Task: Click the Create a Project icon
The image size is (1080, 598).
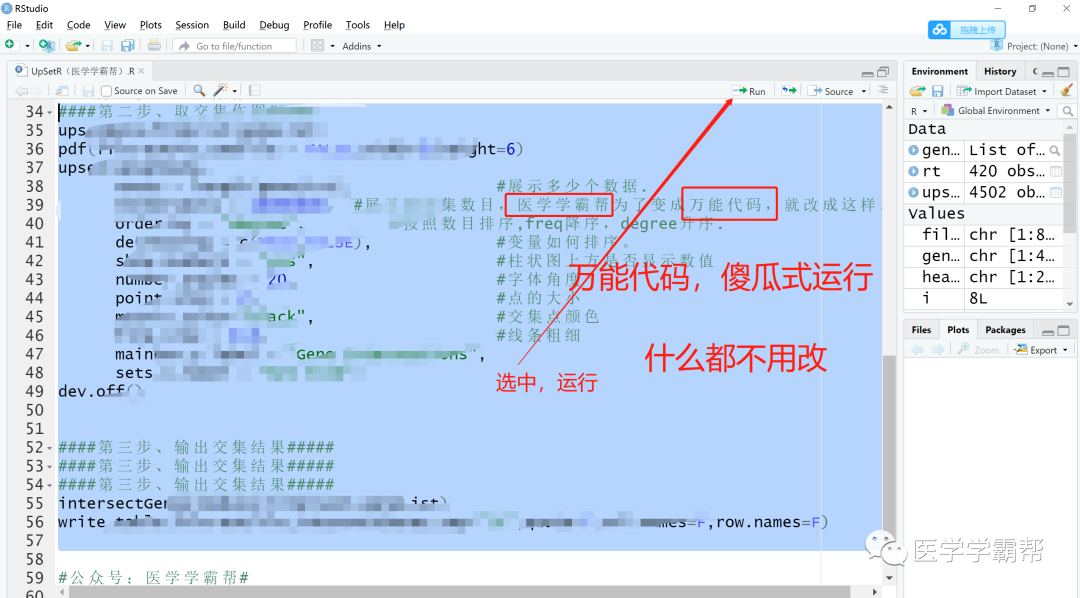Action: coord(46,45)
